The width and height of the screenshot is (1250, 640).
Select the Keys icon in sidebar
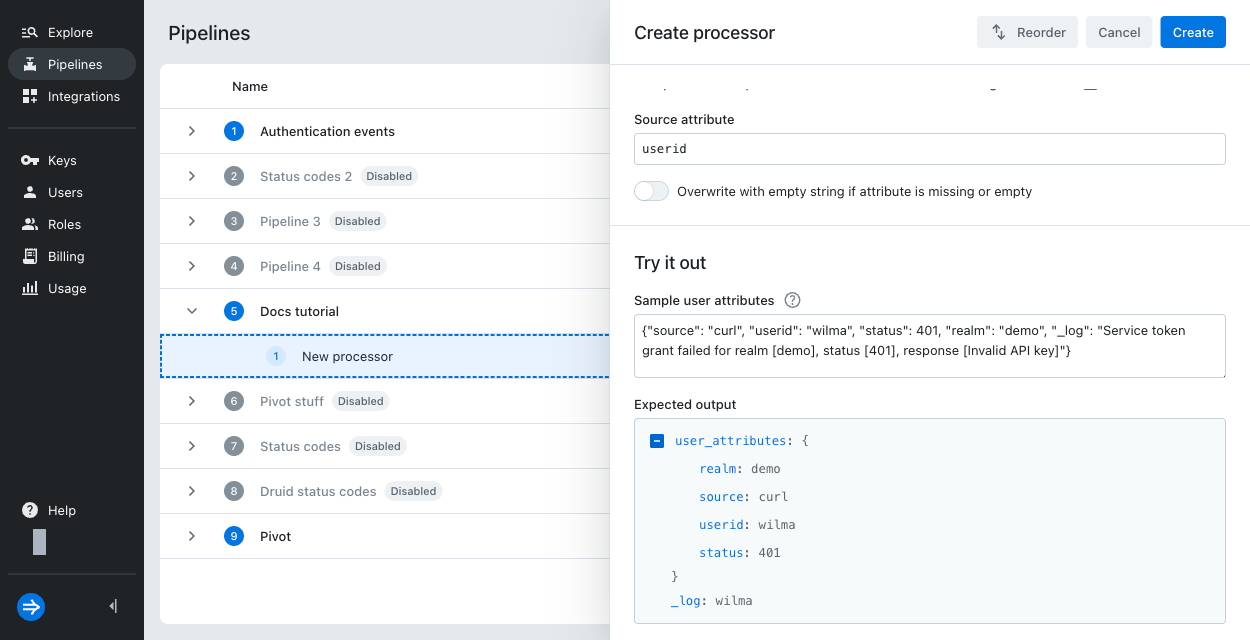pyautogui.click(x=31, y=160)
